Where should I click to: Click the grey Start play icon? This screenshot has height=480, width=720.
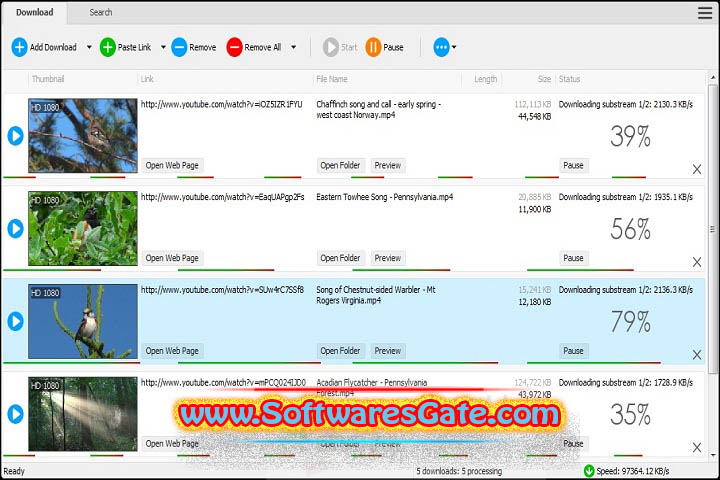tap(331, 47)
